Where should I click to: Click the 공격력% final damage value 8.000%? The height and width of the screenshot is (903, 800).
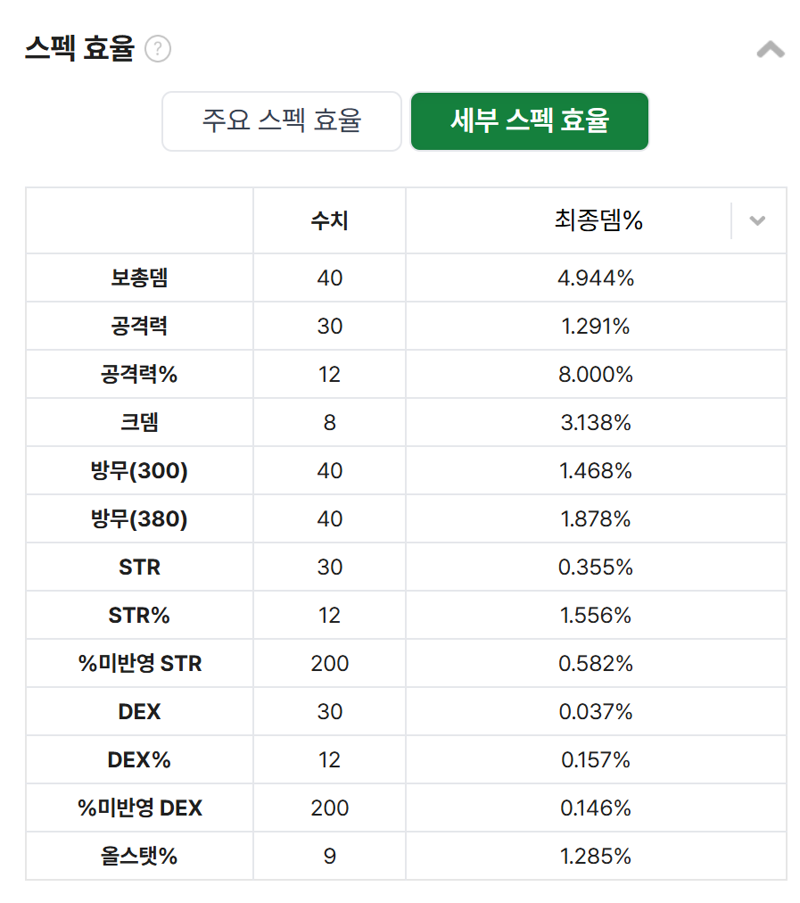click(x=596, y=374)
